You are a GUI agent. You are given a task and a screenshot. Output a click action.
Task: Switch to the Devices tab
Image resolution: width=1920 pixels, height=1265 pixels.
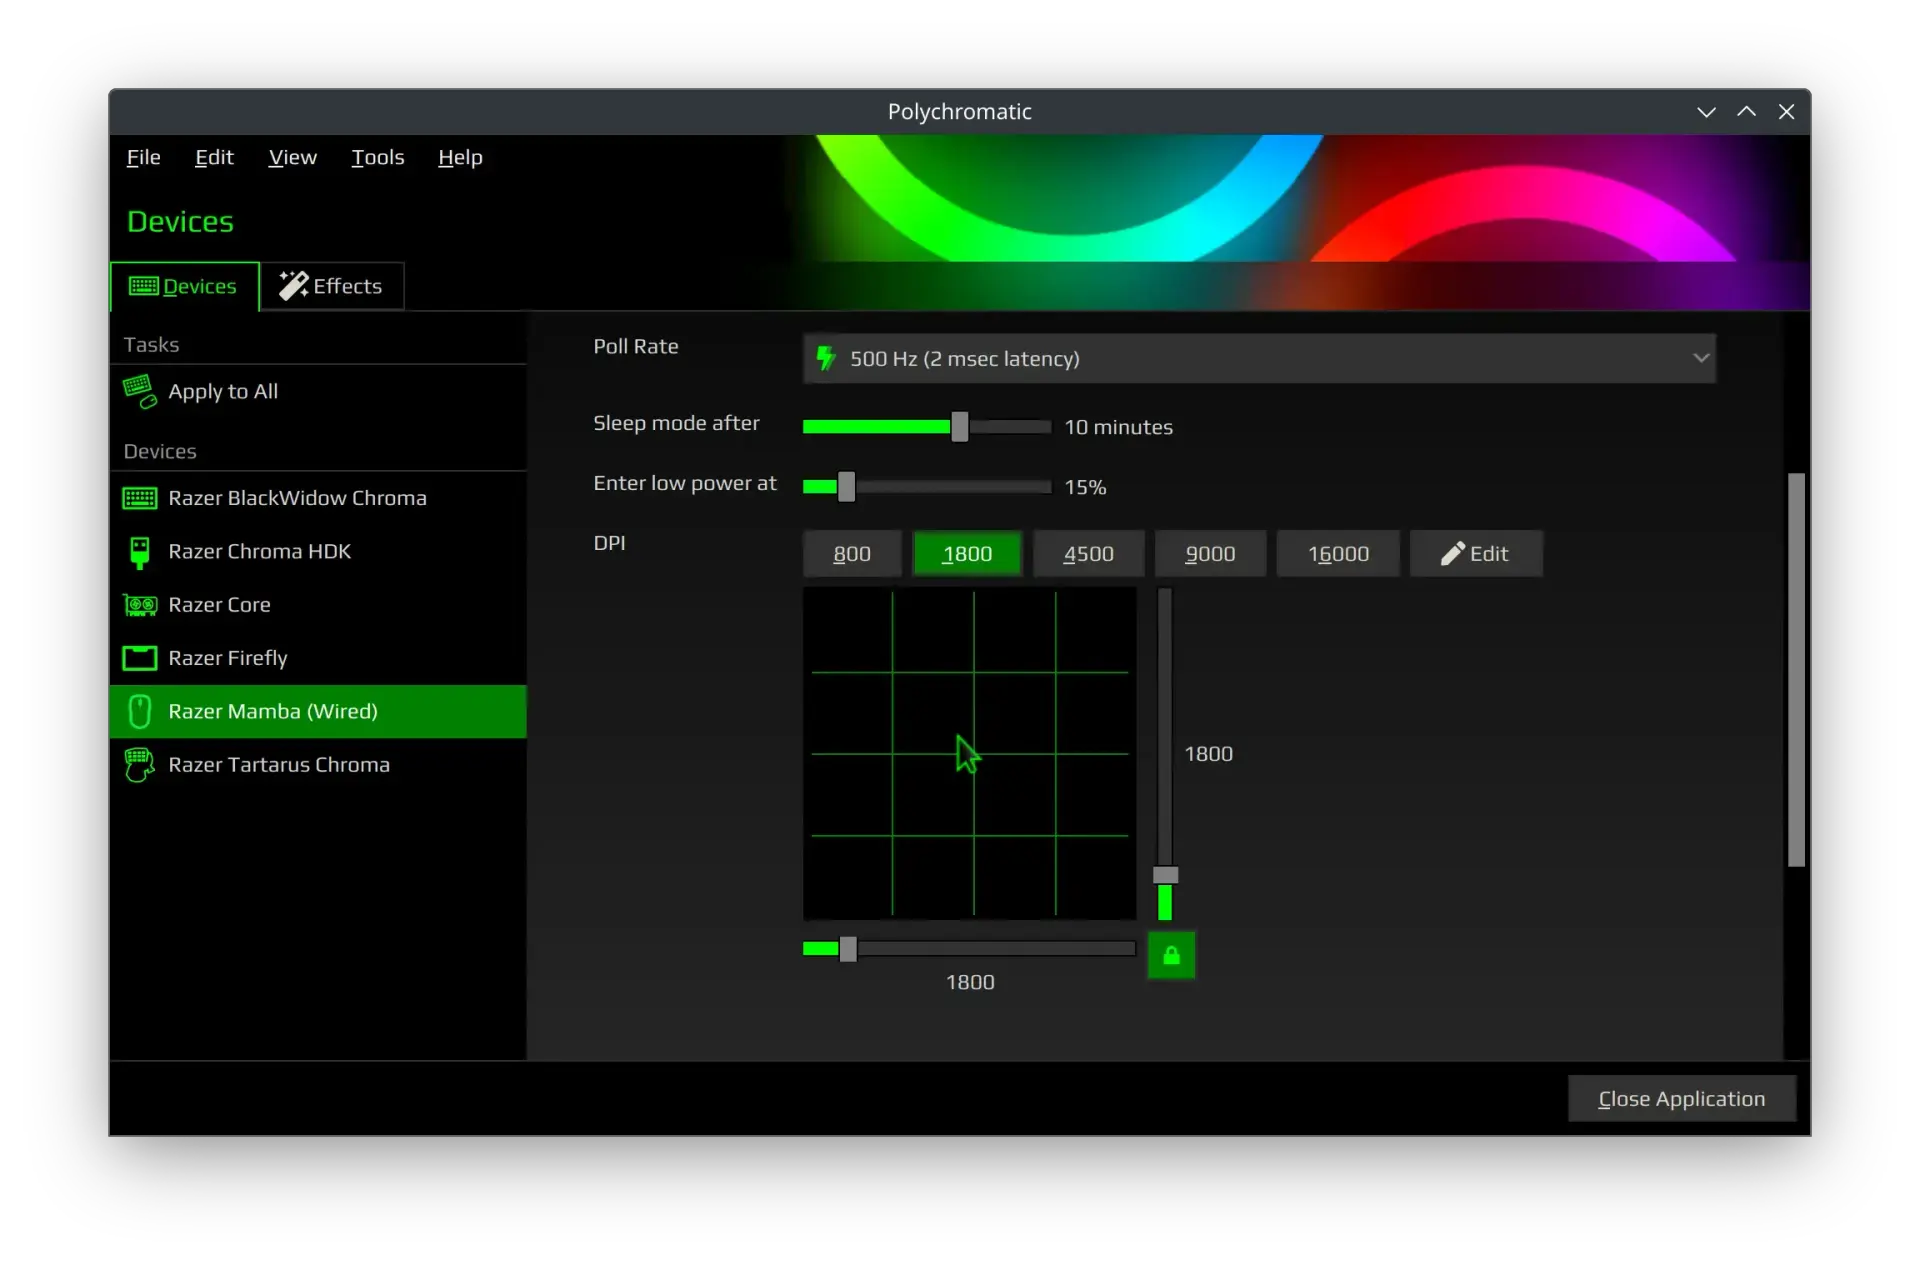tap(184, 286)
